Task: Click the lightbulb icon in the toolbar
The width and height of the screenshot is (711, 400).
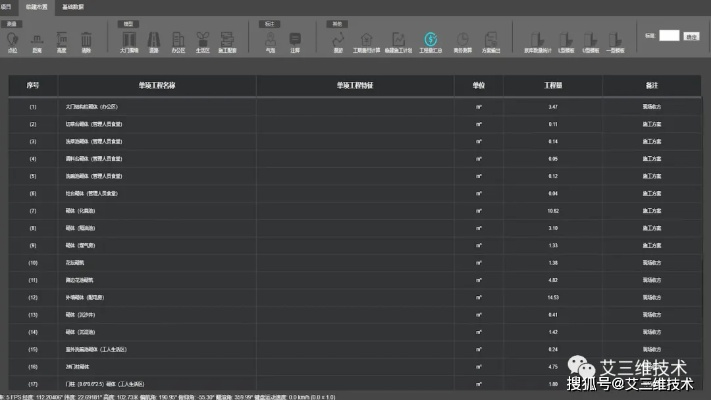Action: 14,39
